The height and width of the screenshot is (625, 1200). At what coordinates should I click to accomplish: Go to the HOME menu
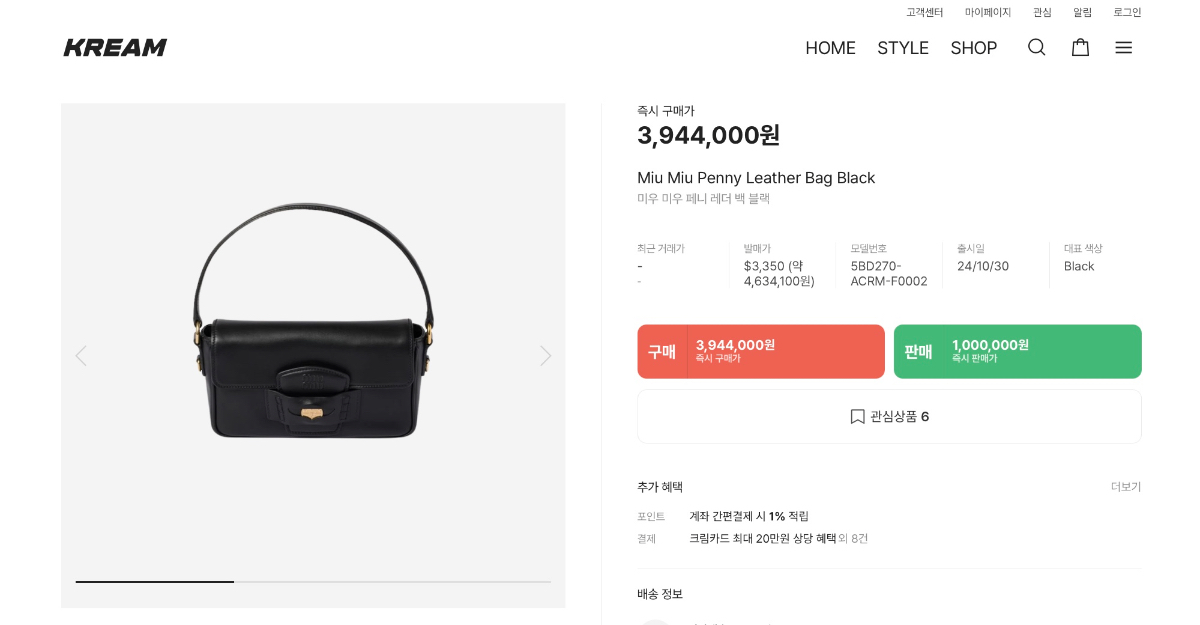[x=830, y=48]
